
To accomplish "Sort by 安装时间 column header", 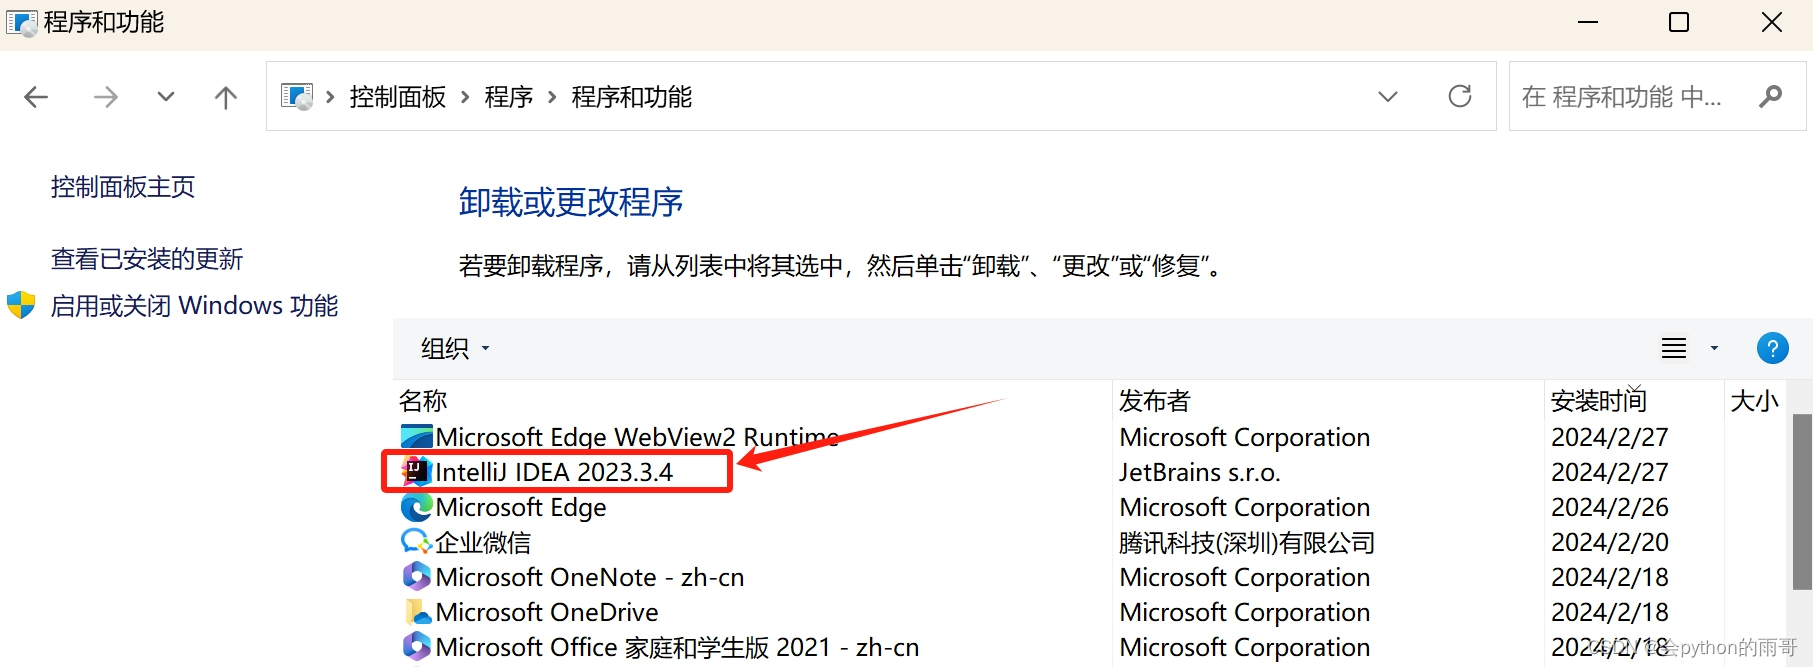I will (x=1598, y=401).
